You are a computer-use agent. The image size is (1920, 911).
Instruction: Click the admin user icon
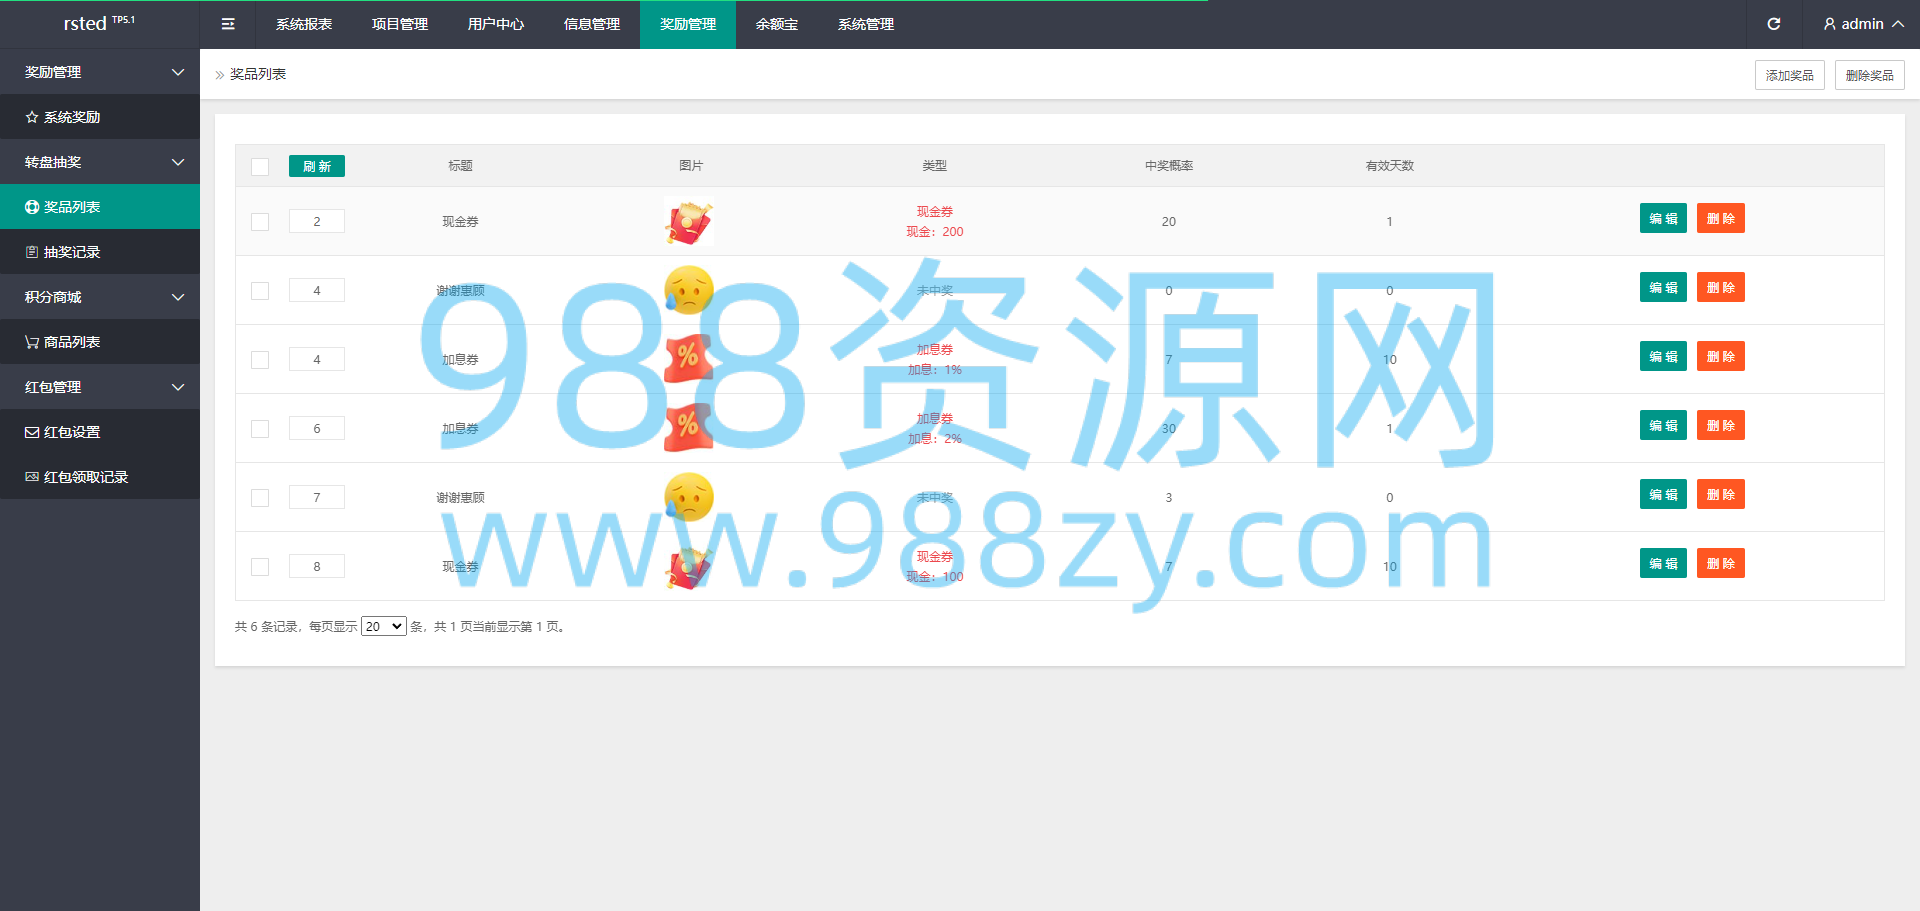click(1830, 24)
